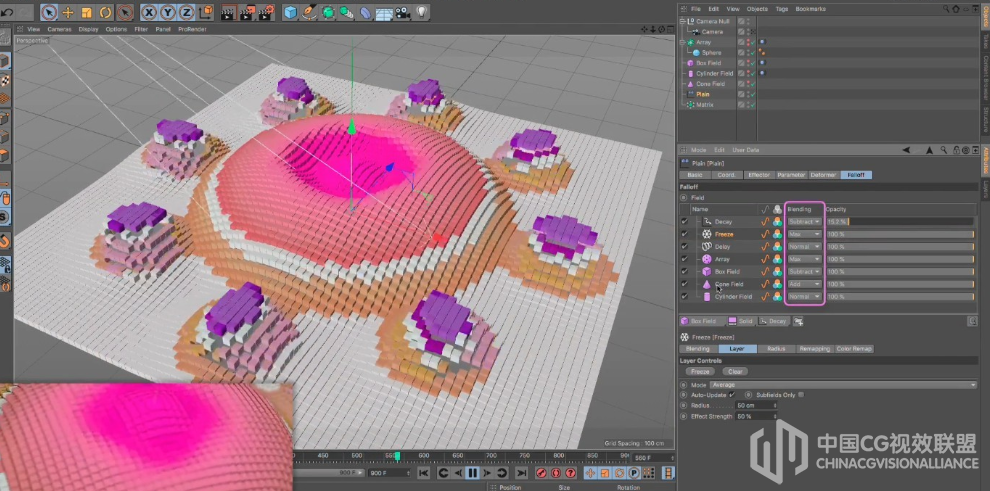Open the viewport Cameras menu
Image resolution: width=990 pixels, height=491 pixels.
pyautogui.click(x=59, y=29)
